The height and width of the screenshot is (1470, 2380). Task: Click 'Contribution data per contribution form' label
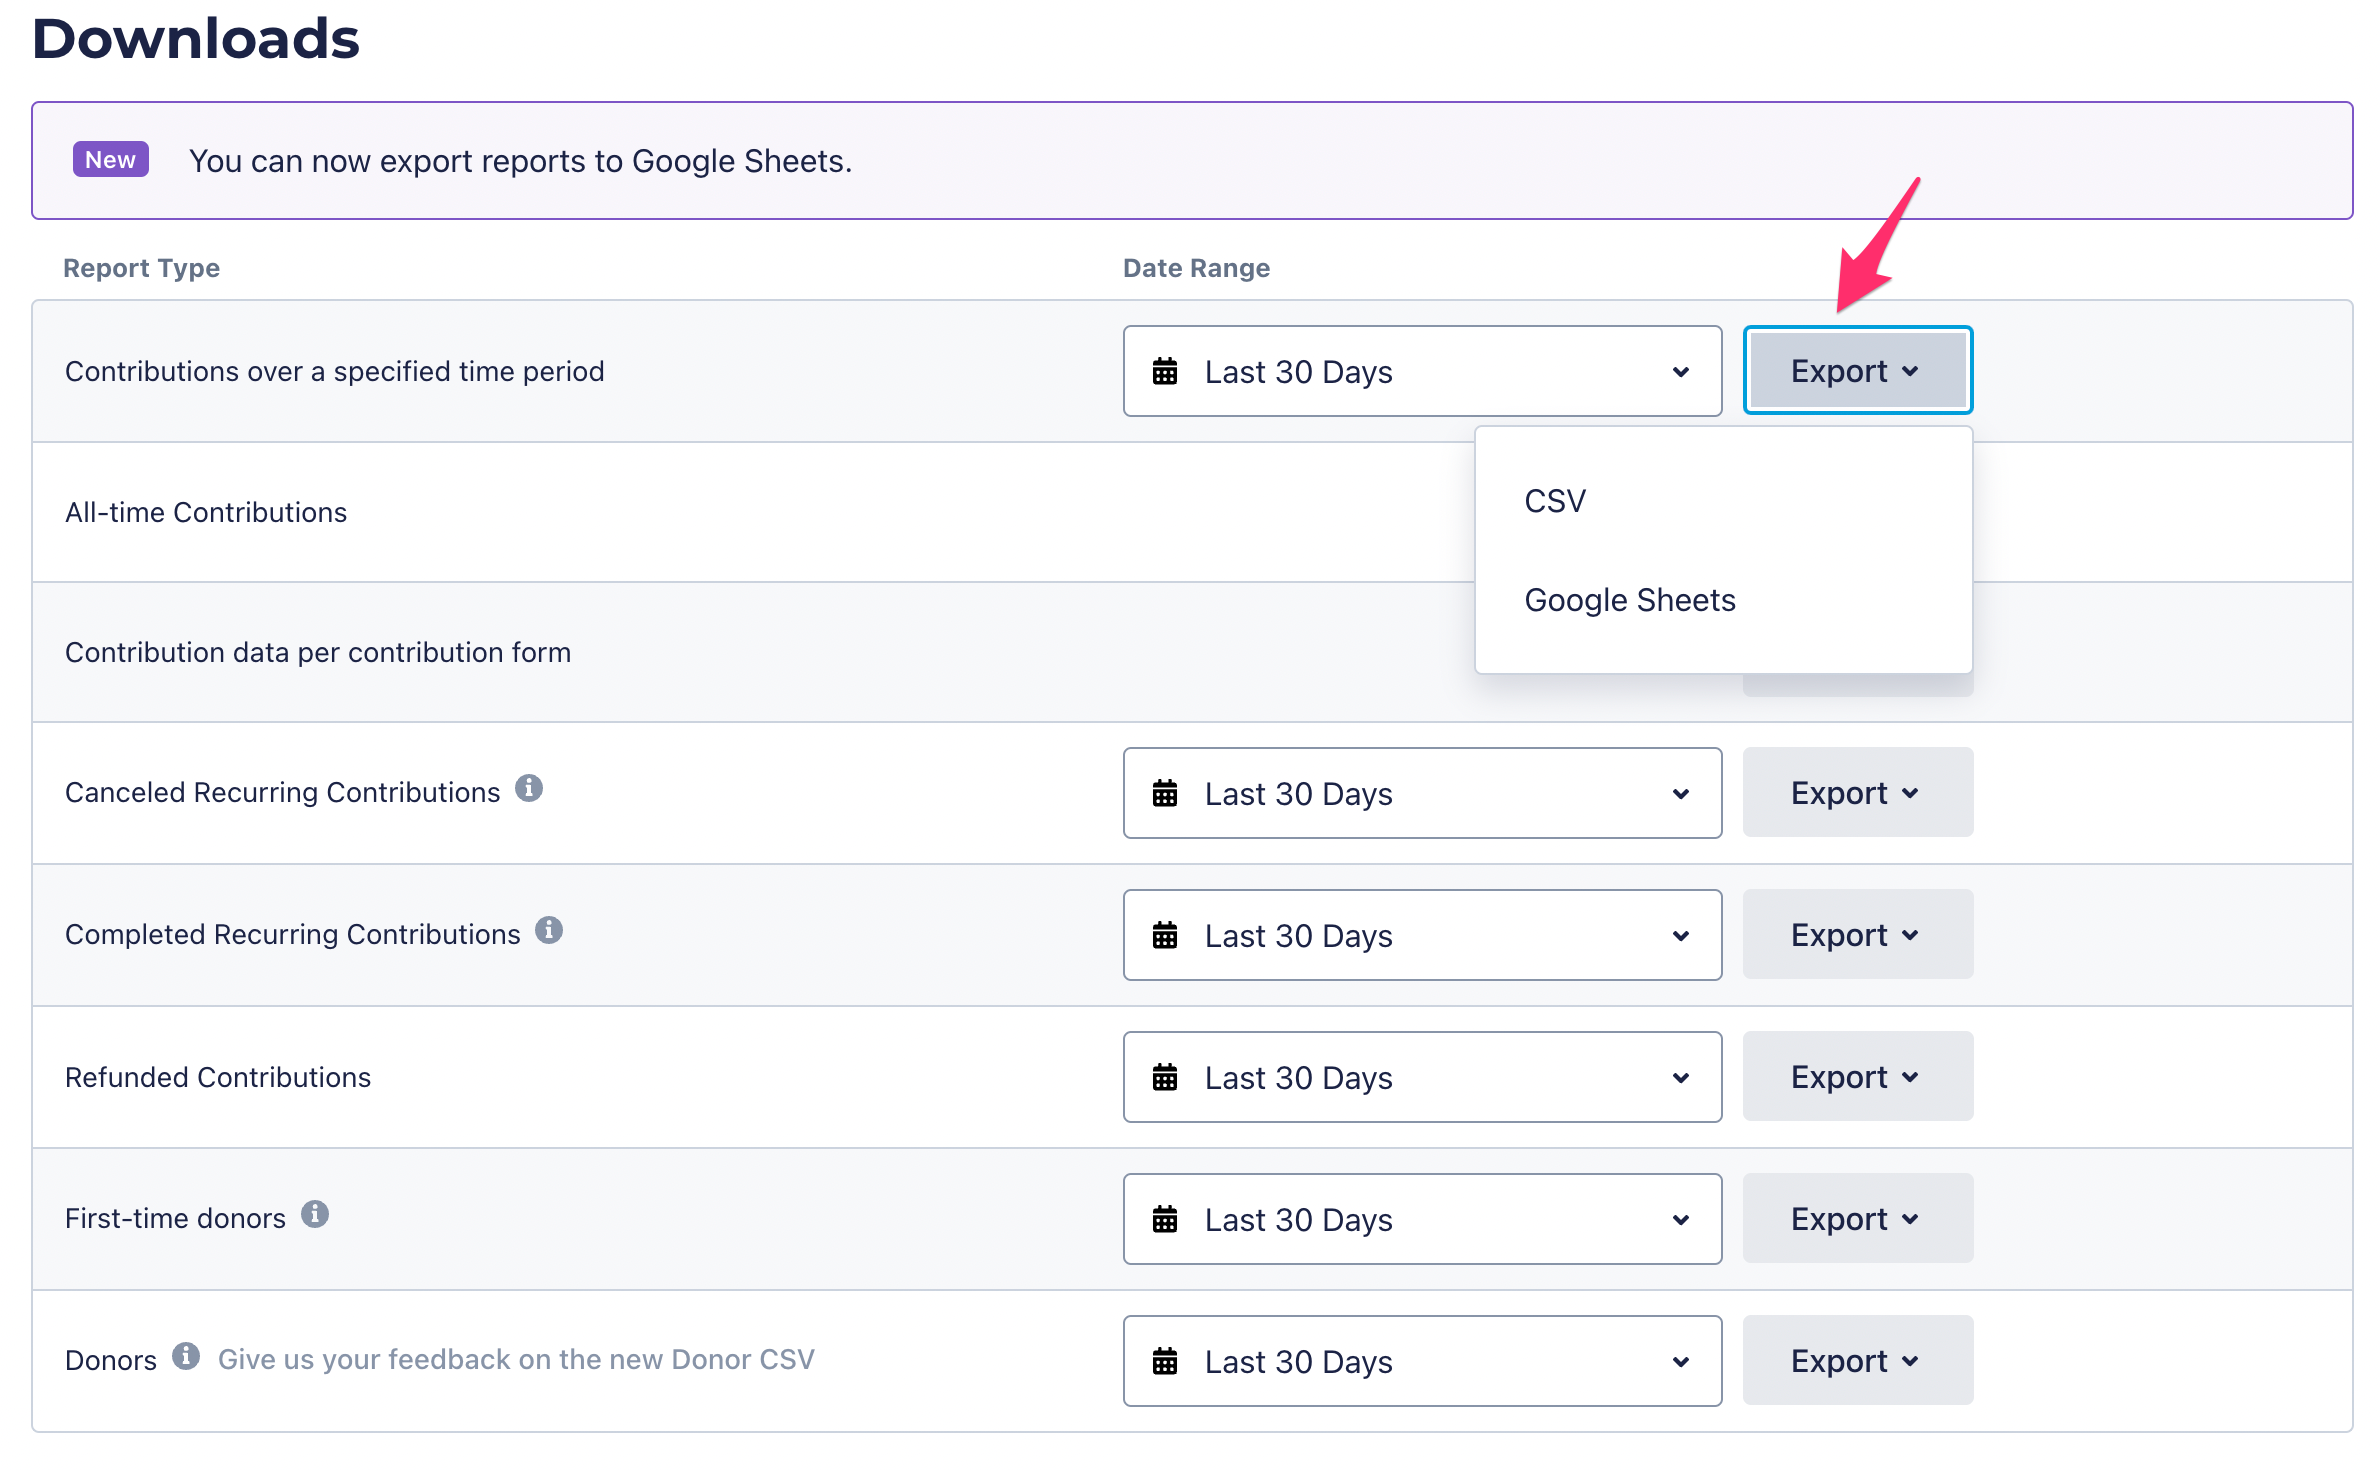[318, 652]
